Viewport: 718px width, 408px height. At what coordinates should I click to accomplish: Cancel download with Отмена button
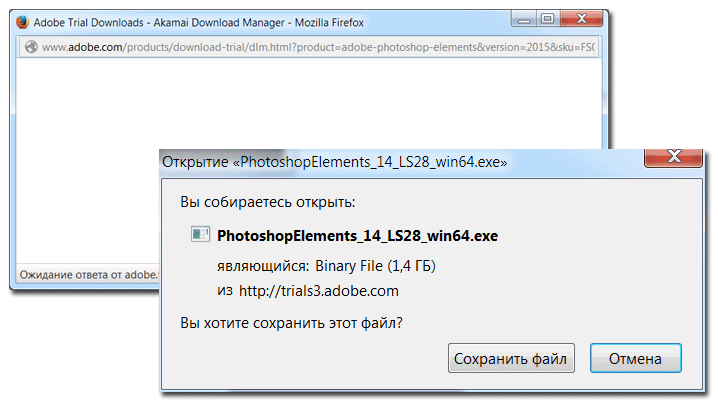[x=636, y=358]
